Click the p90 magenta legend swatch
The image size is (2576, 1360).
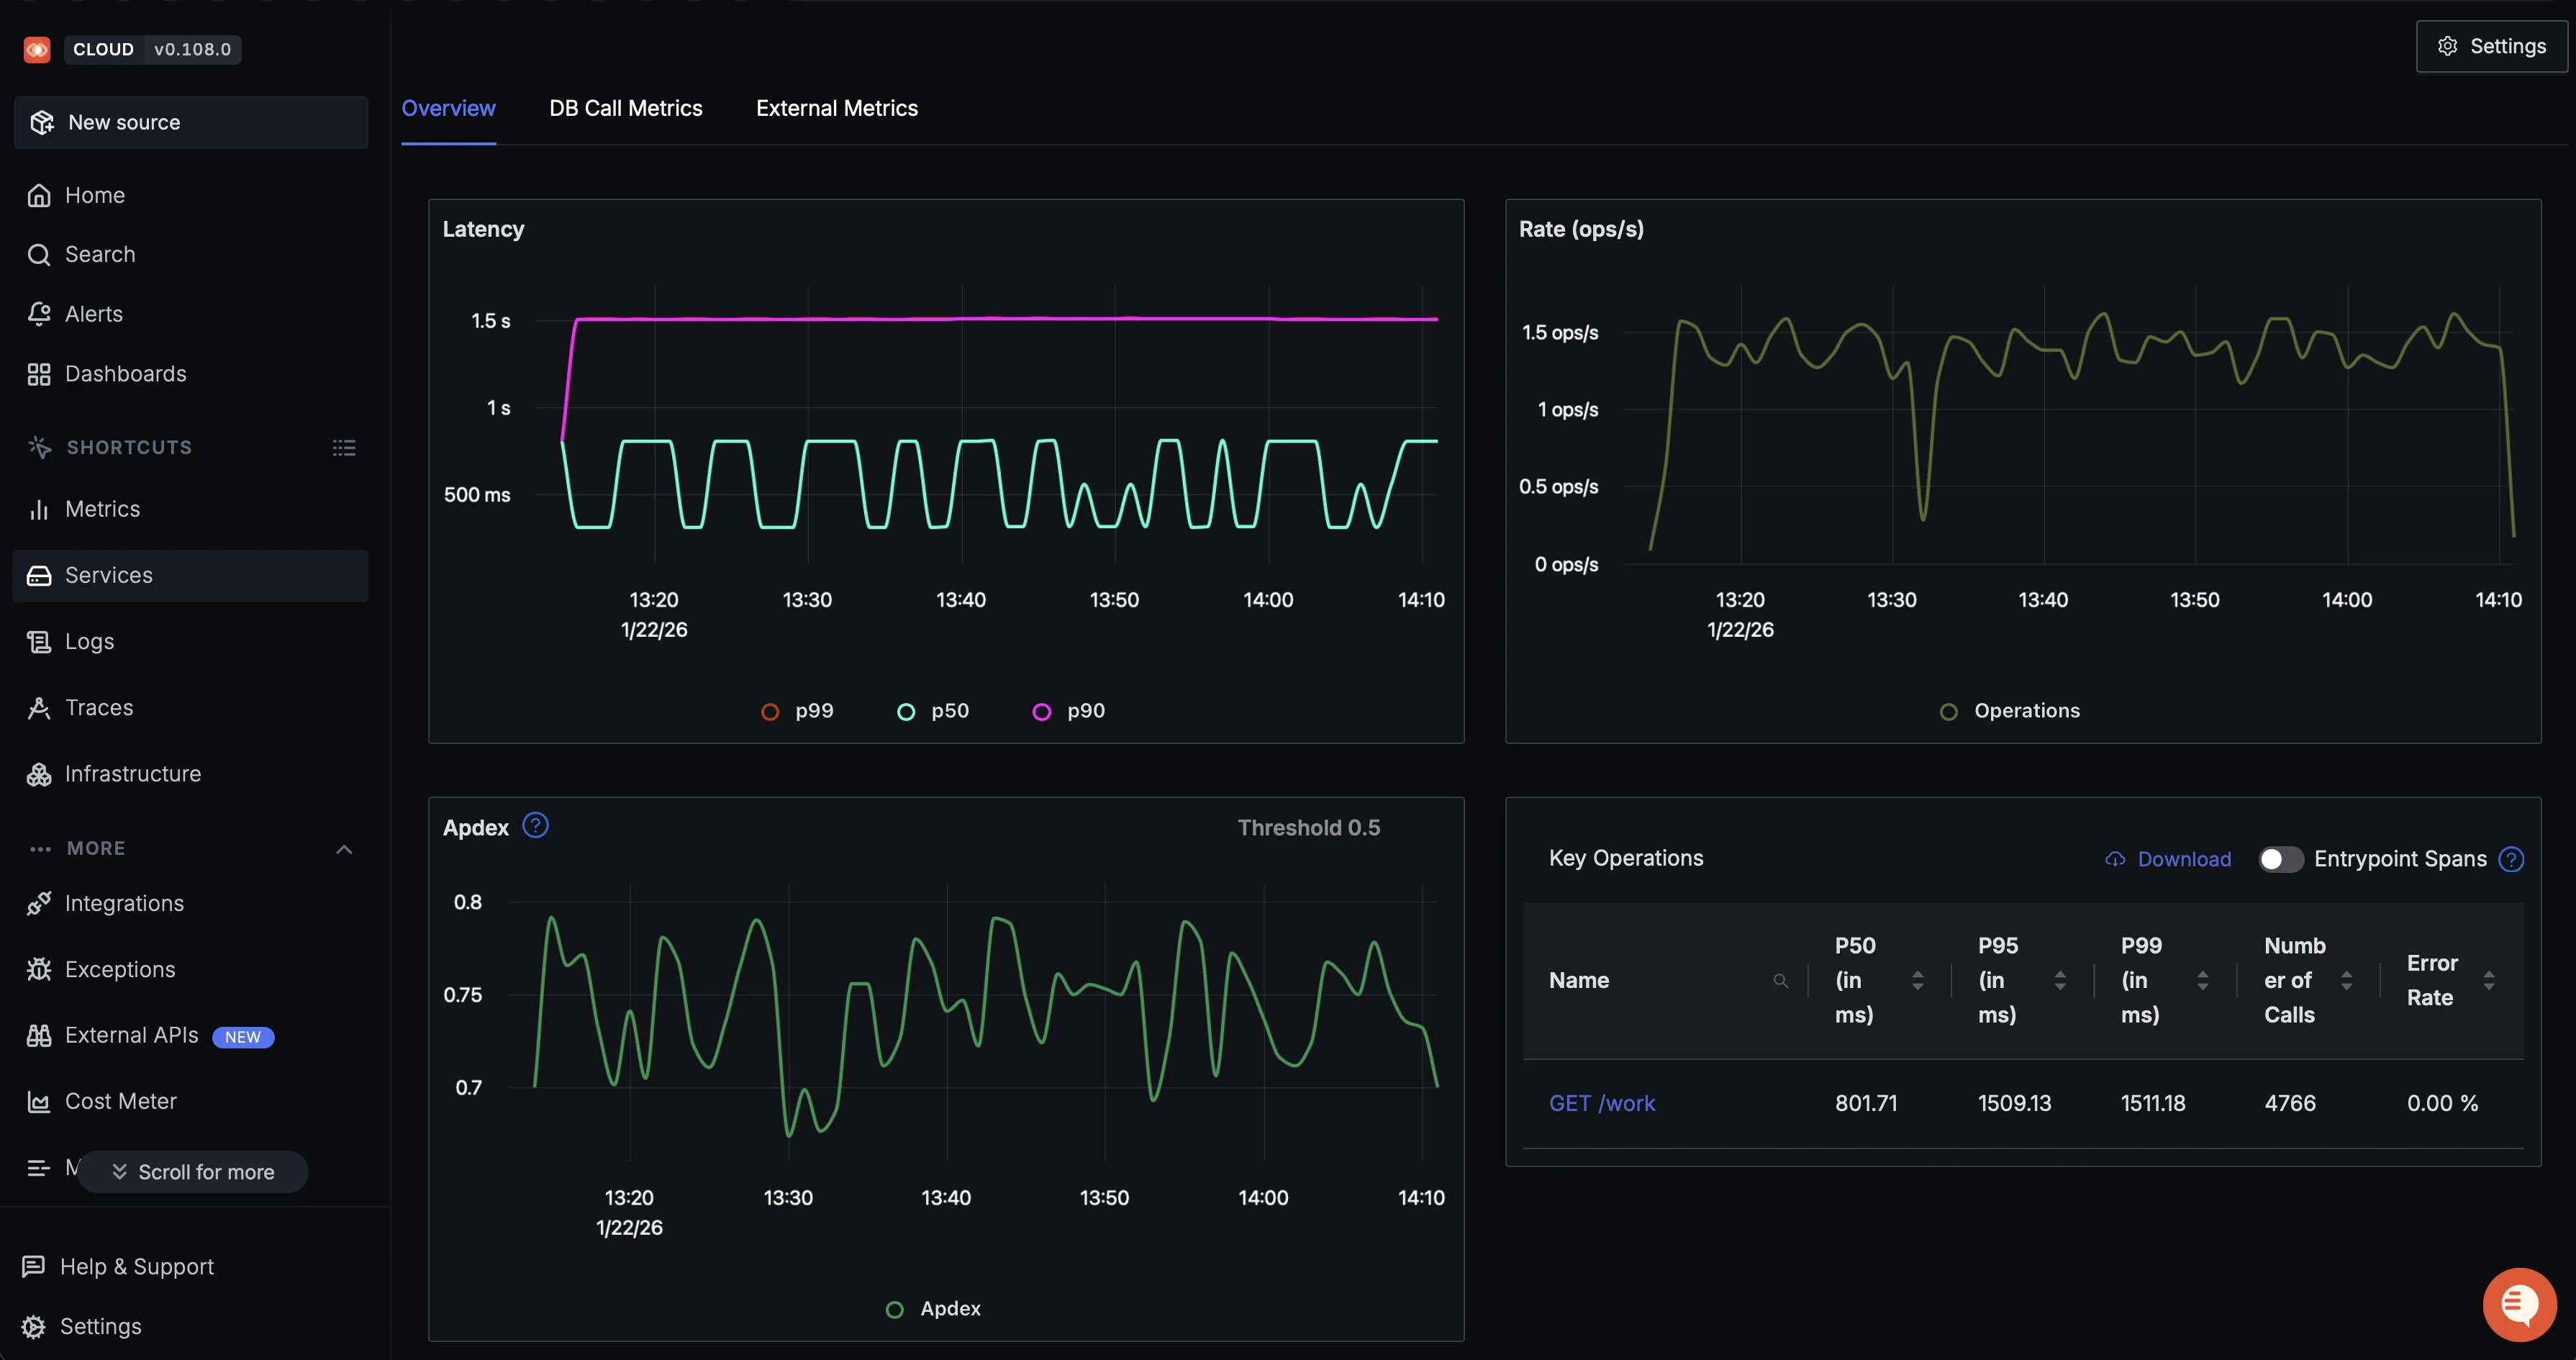coord(1041,712)
